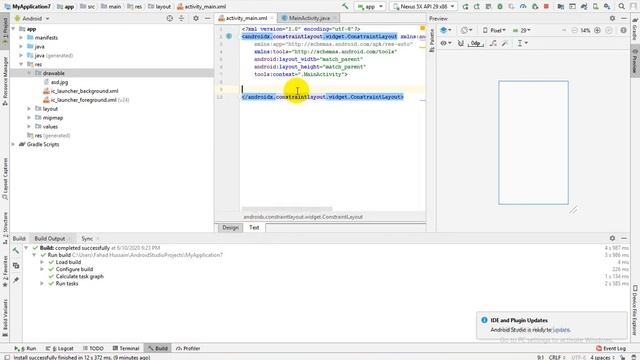Toggle autoconnect magnet icon in Preview

click(461, 43)
